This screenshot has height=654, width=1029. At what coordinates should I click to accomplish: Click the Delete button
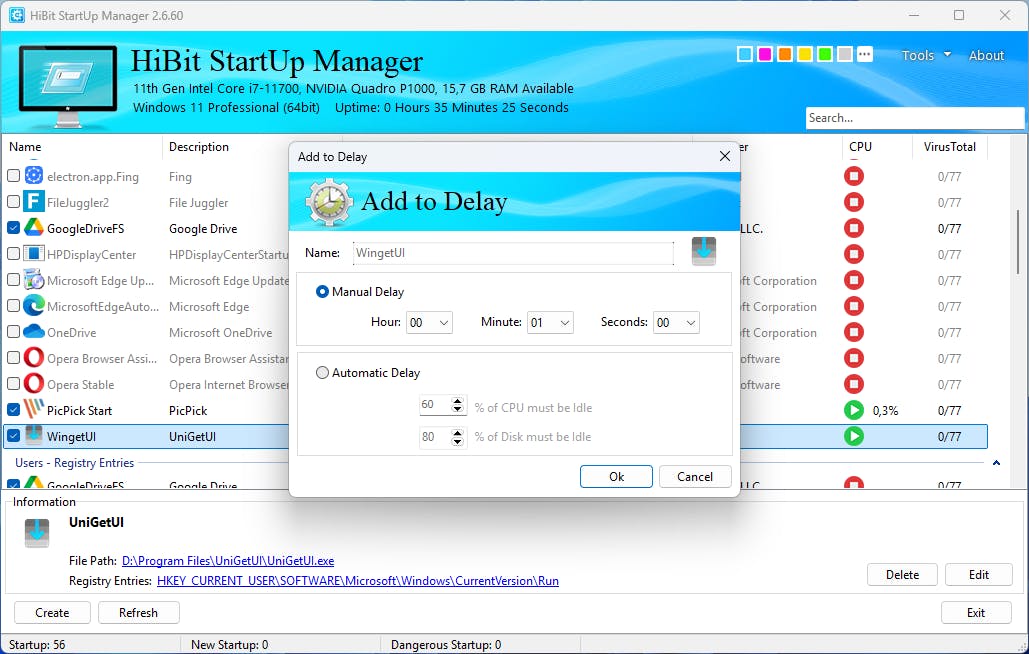[902, 575]
